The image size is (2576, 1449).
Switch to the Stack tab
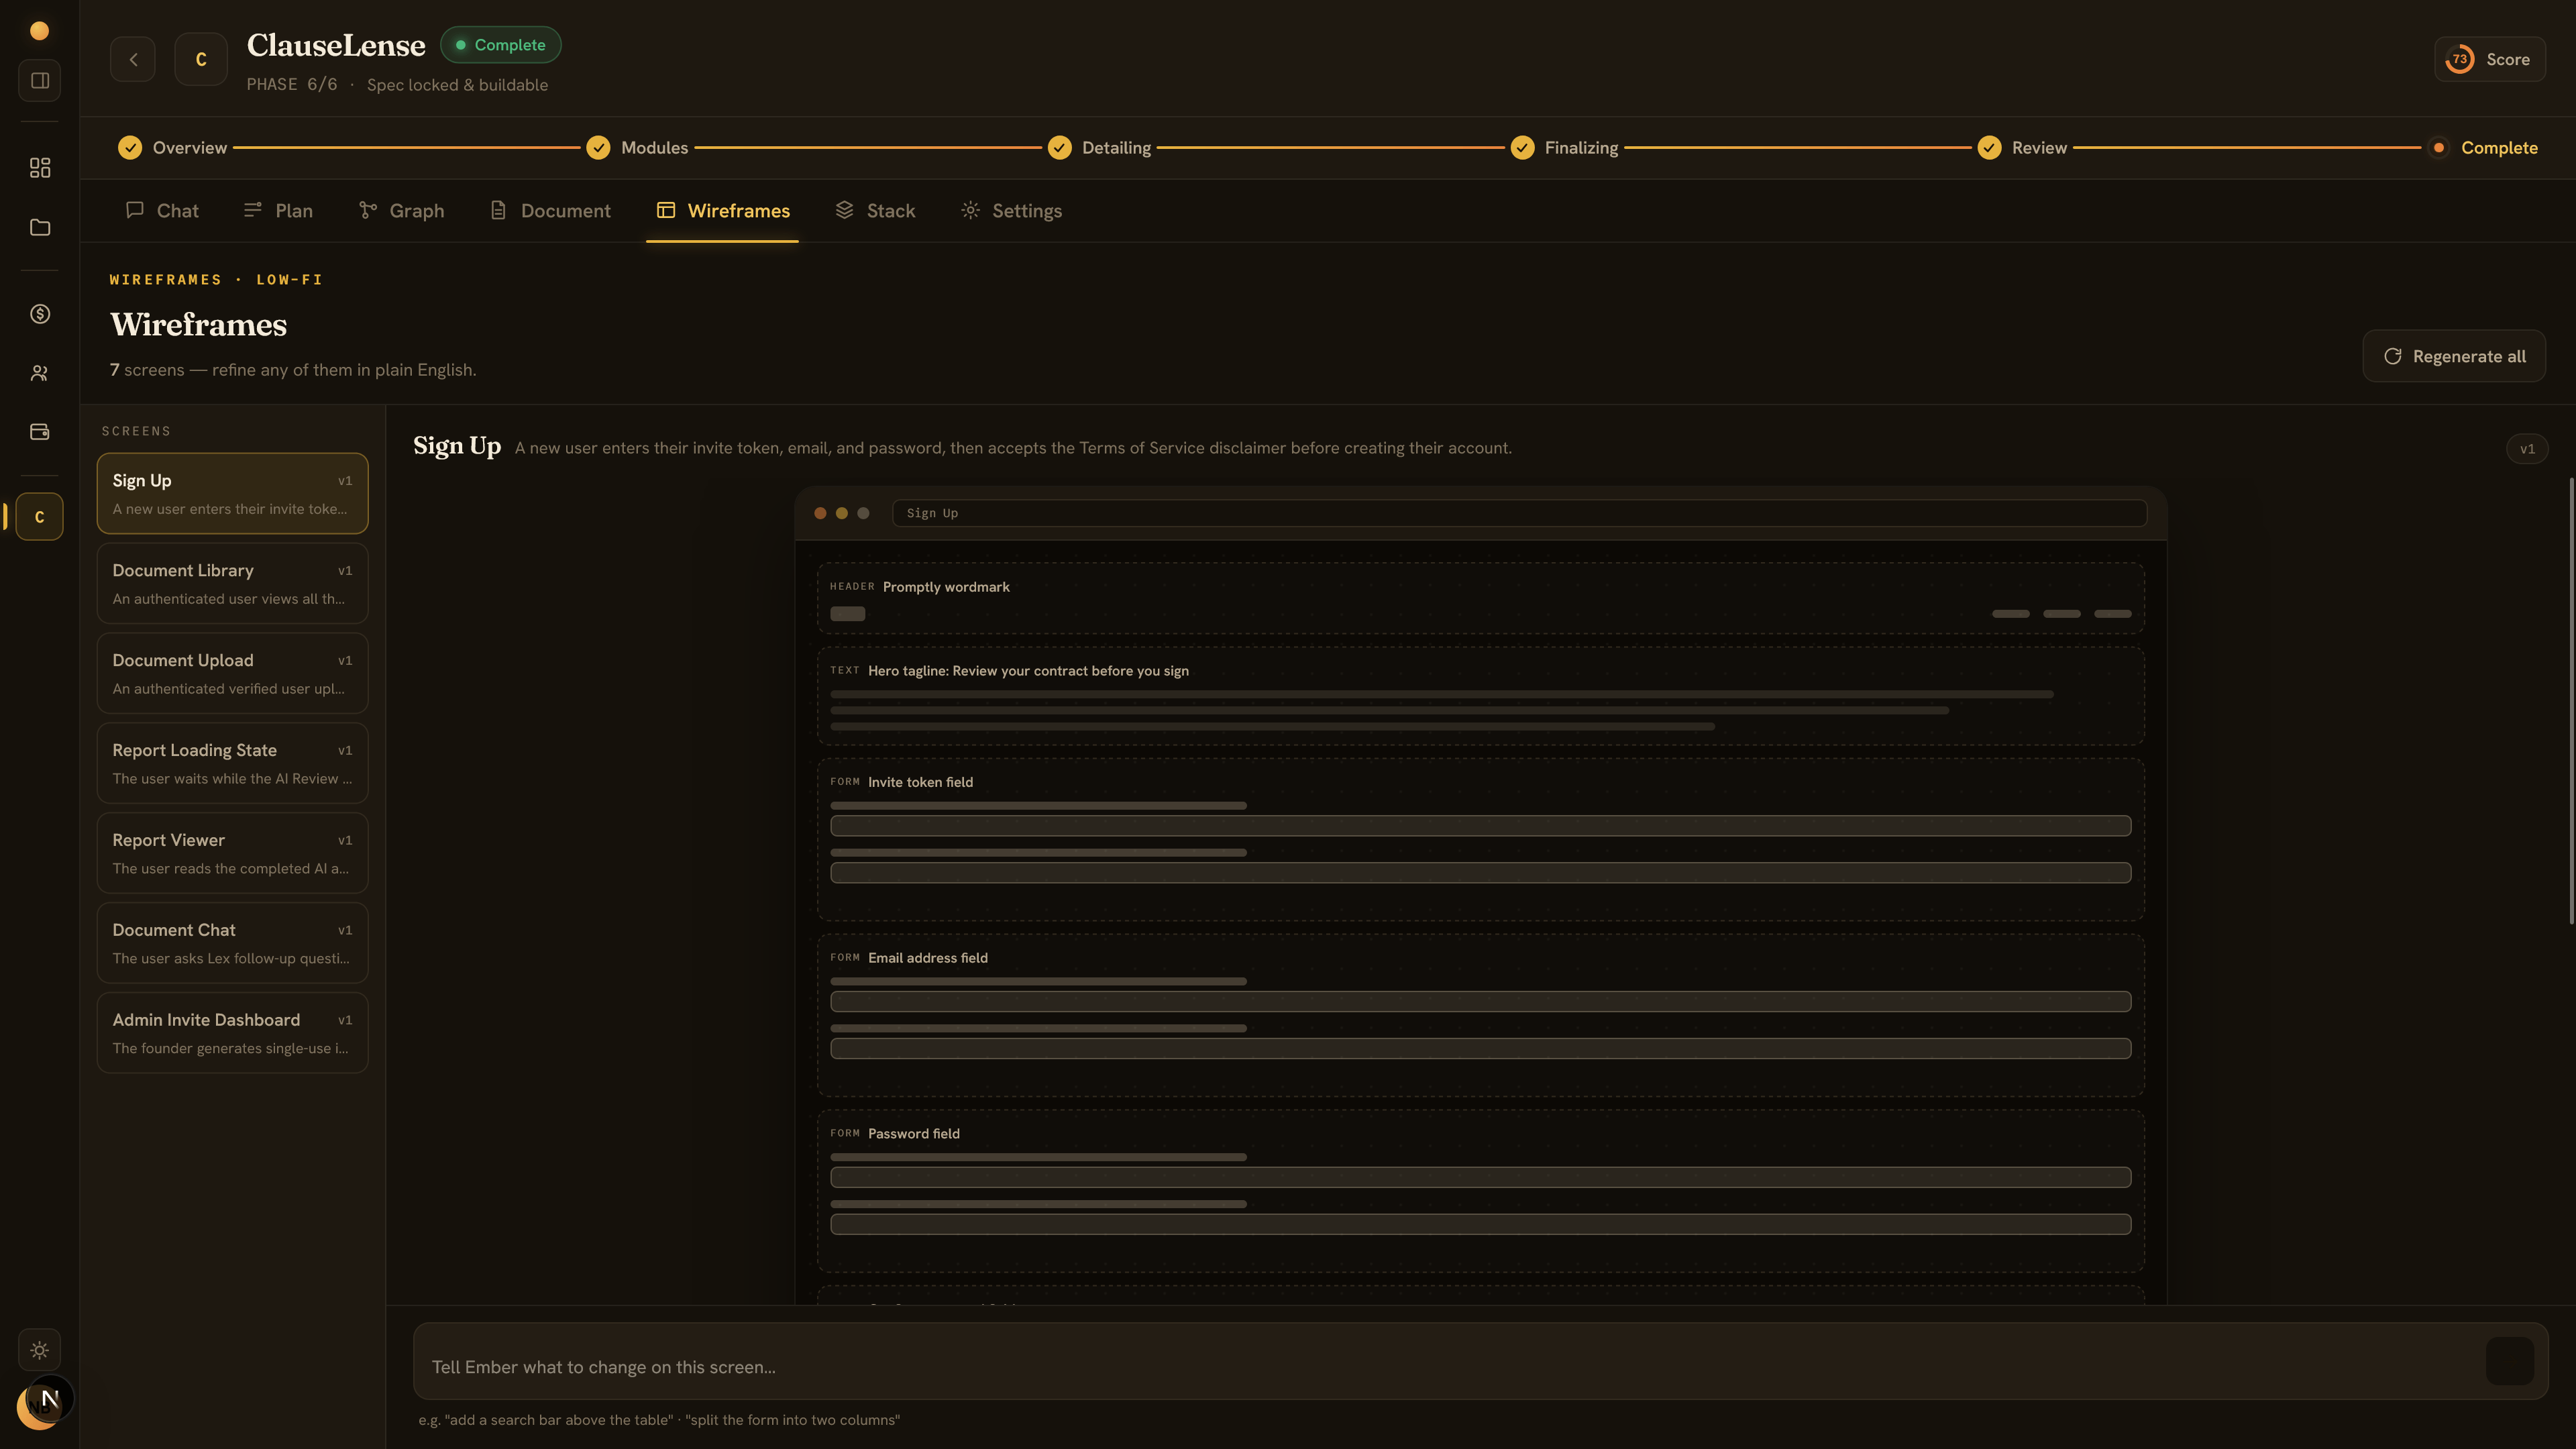(x=875, y=211)
